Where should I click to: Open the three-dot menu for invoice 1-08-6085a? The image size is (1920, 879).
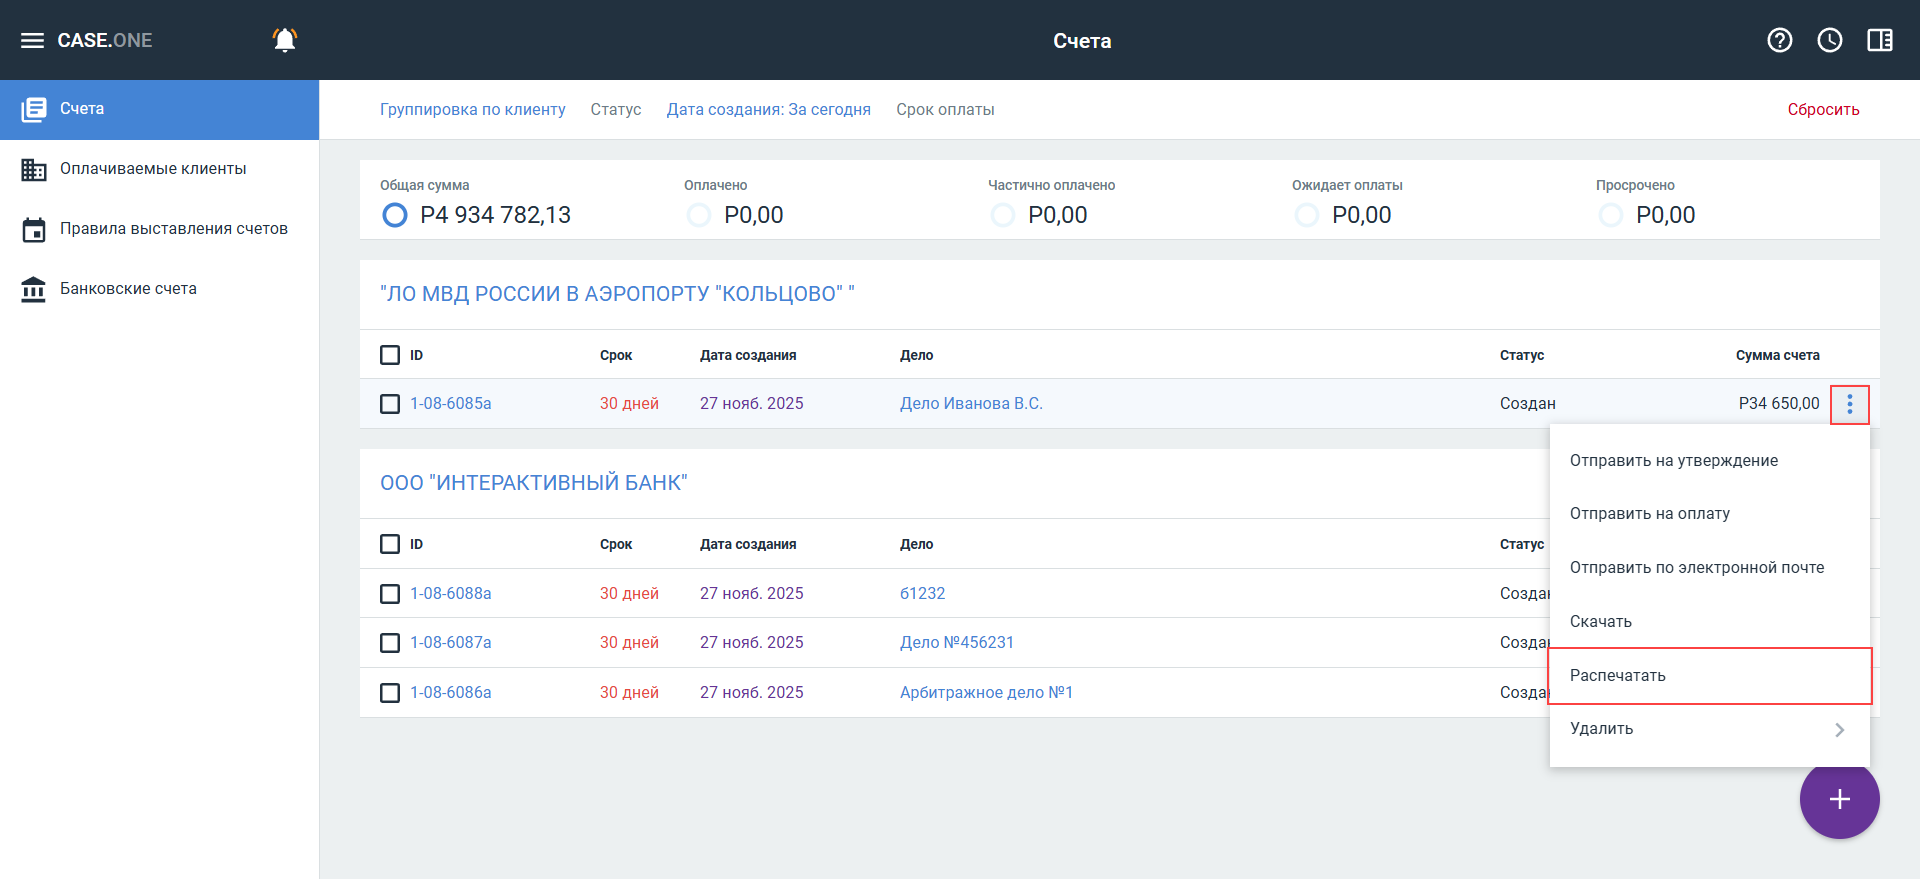tap(1849, 404)
